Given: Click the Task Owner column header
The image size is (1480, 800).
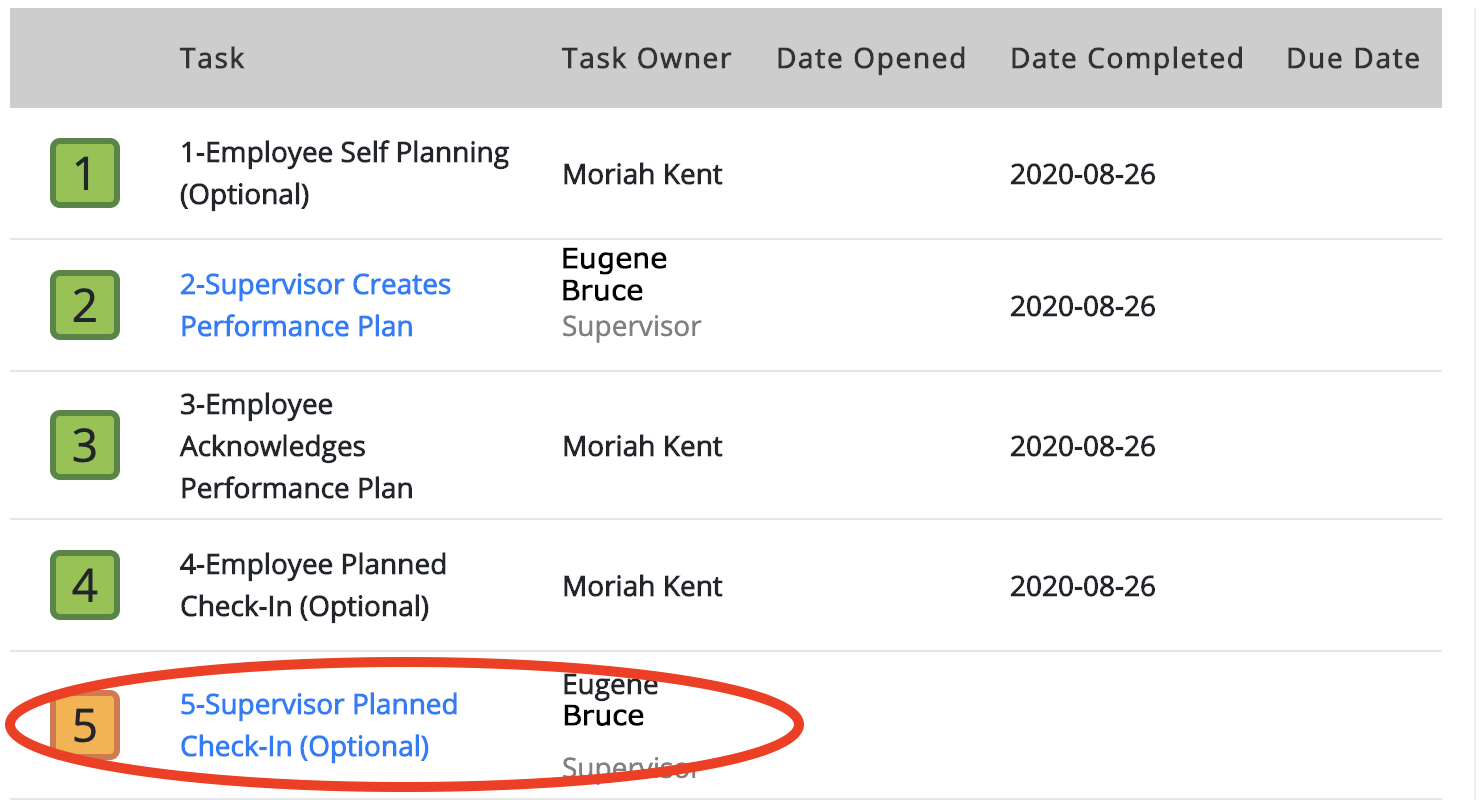Looking at the screenshot, I should pos(646,58).
